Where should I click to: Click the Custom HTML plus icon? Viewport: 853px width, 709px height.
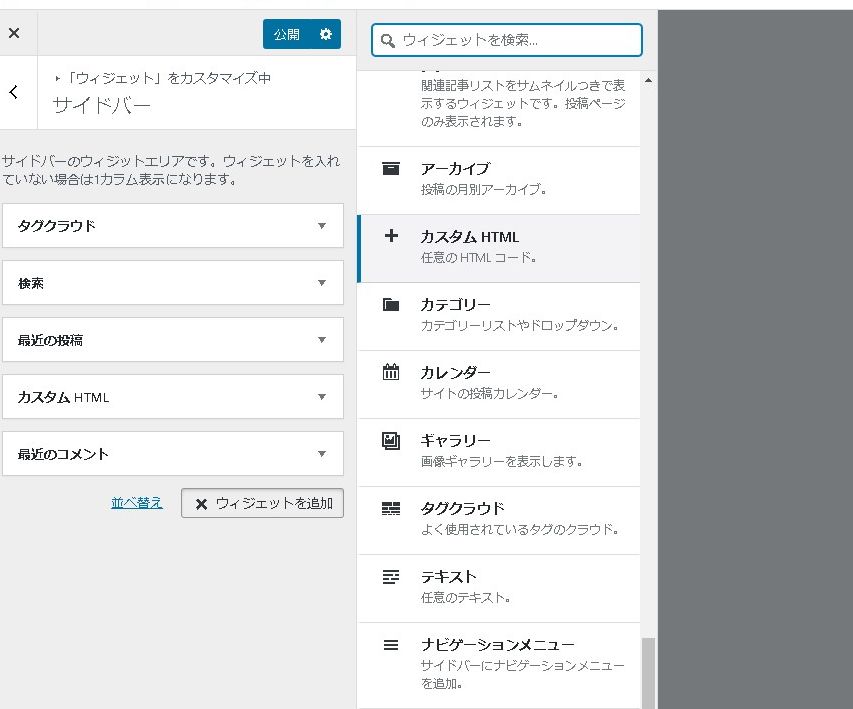point(391,237)
